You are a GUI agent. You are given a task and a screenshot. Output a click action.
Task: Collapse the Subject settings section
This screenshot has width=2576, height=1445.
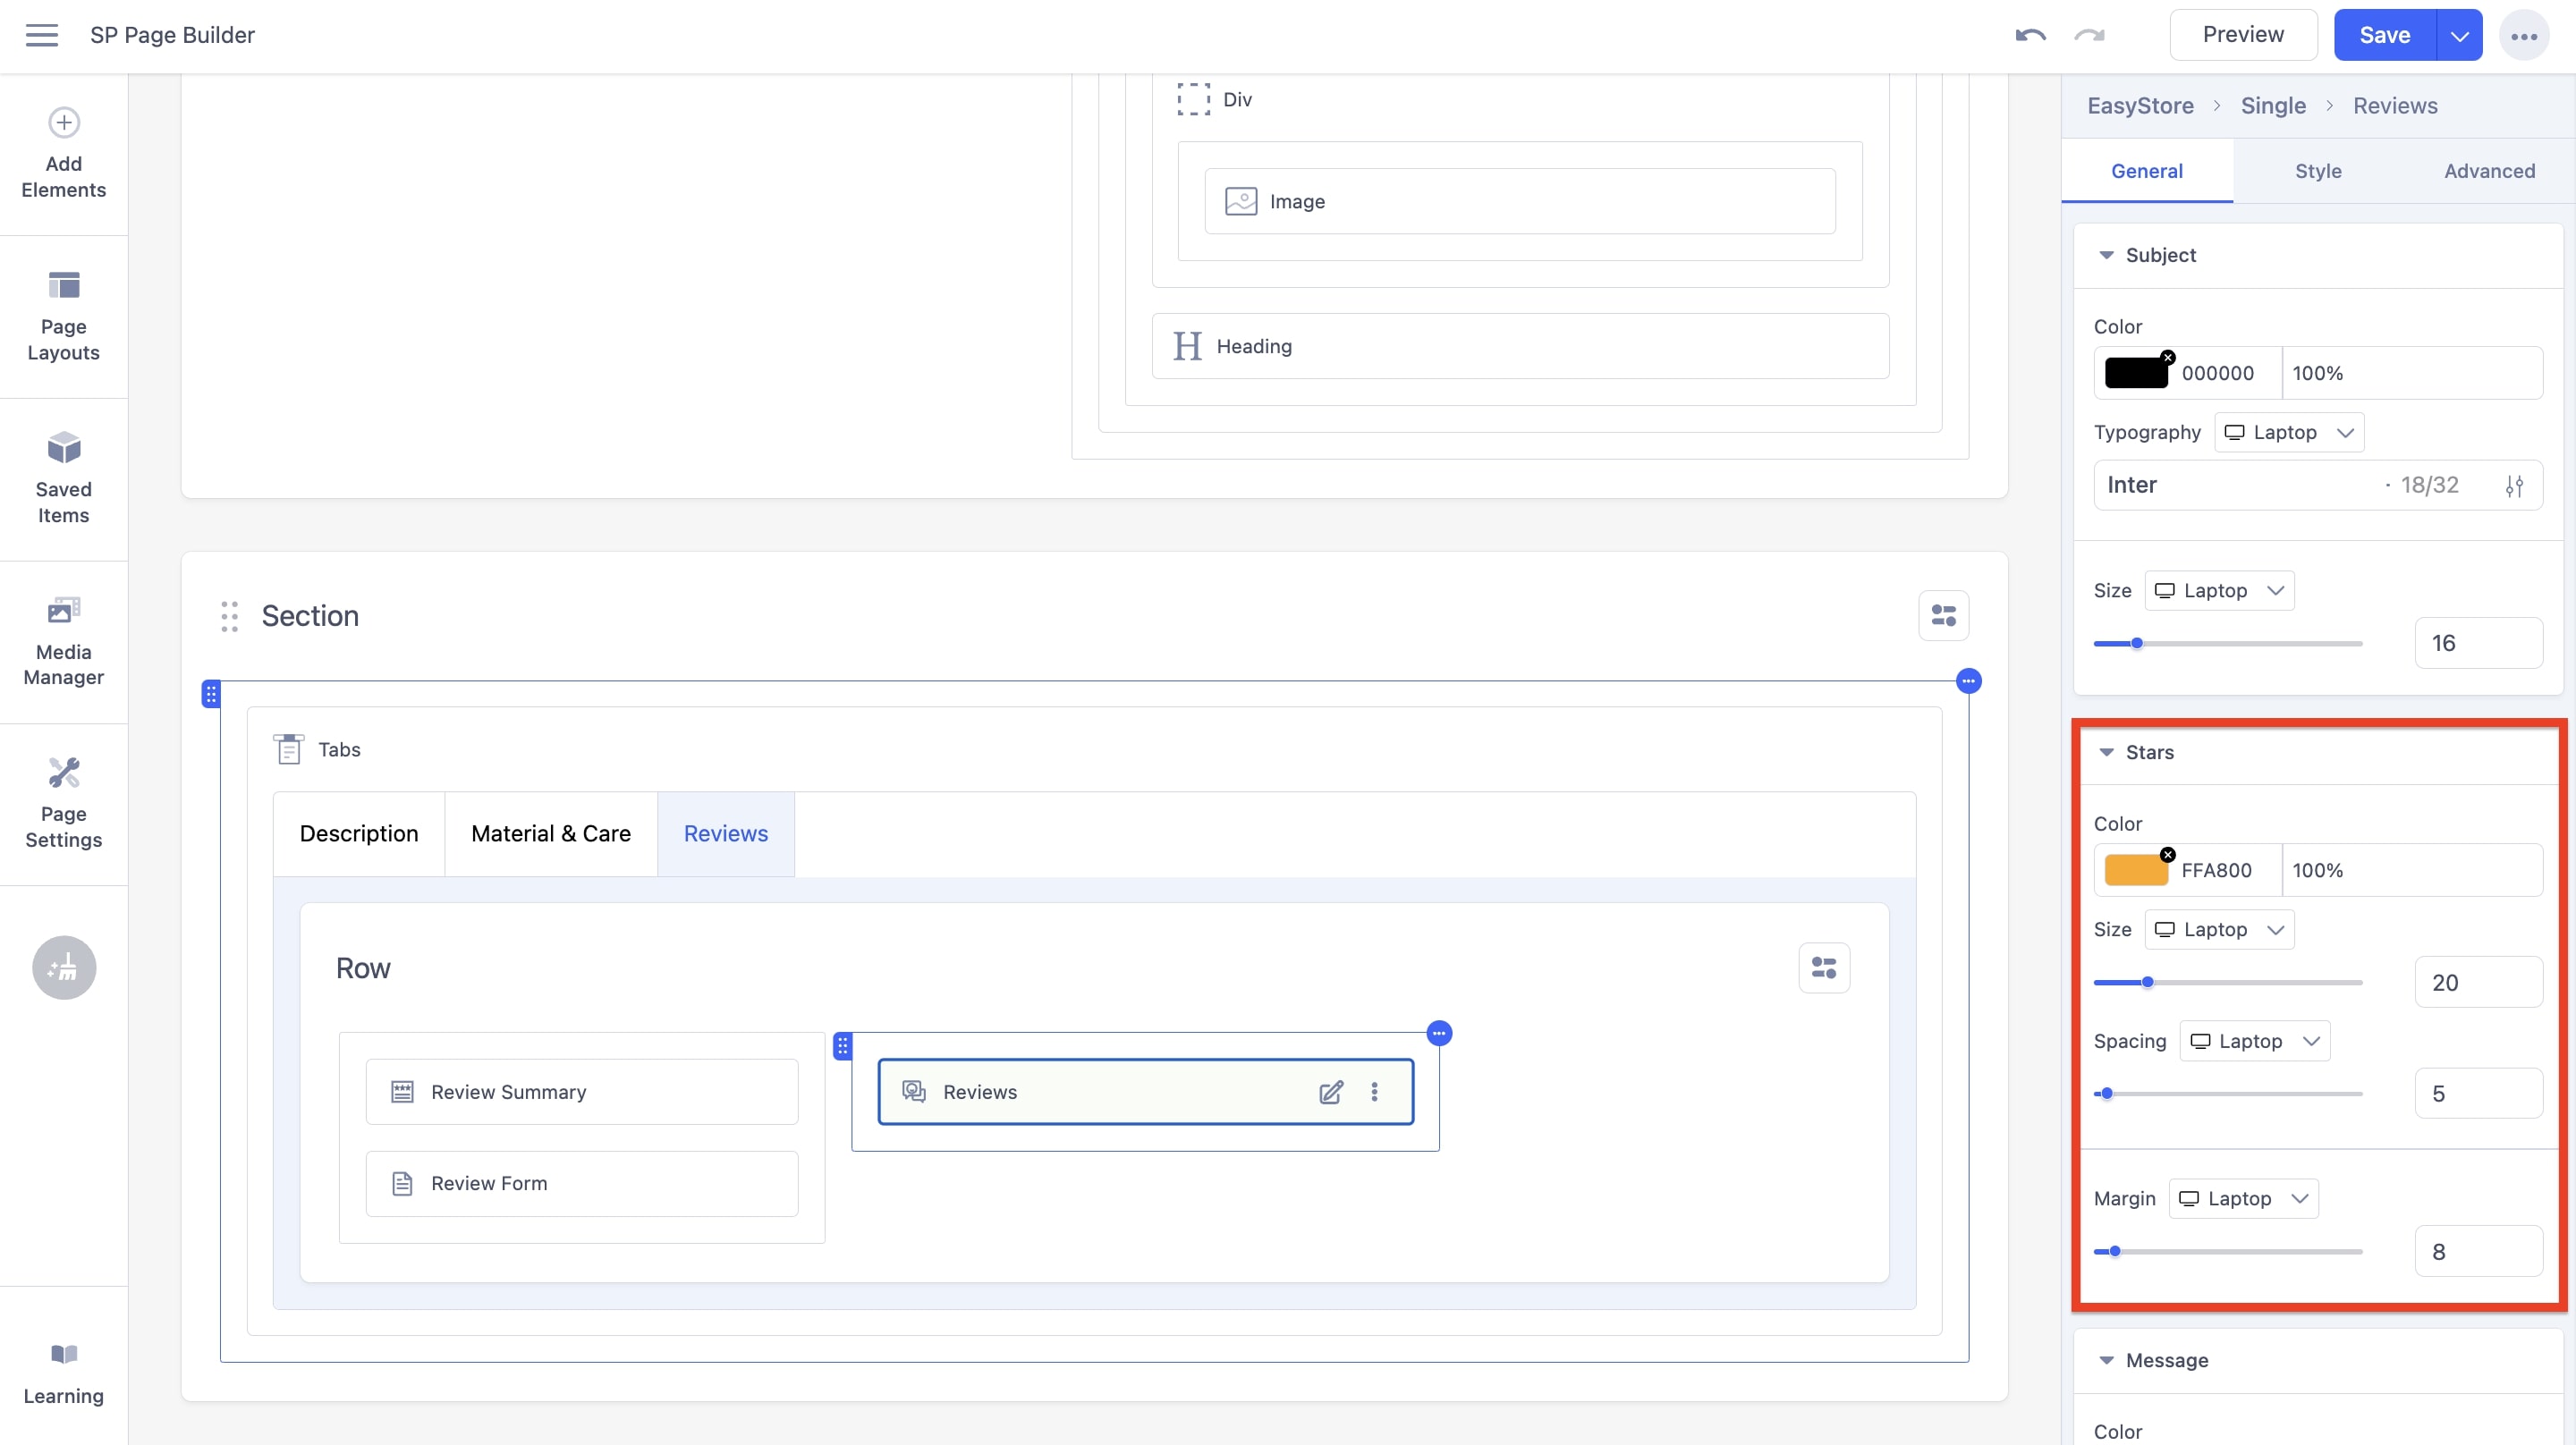pos(2106,255)
